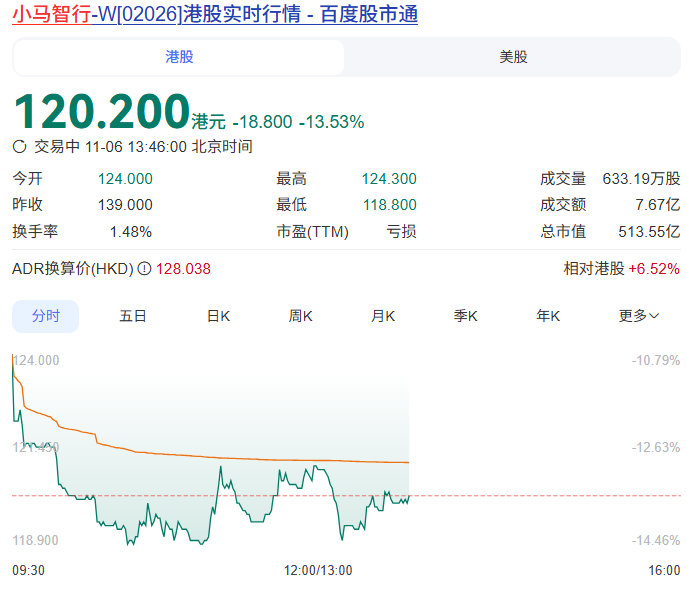Show the 日K candlestick chart

(218, 316)
